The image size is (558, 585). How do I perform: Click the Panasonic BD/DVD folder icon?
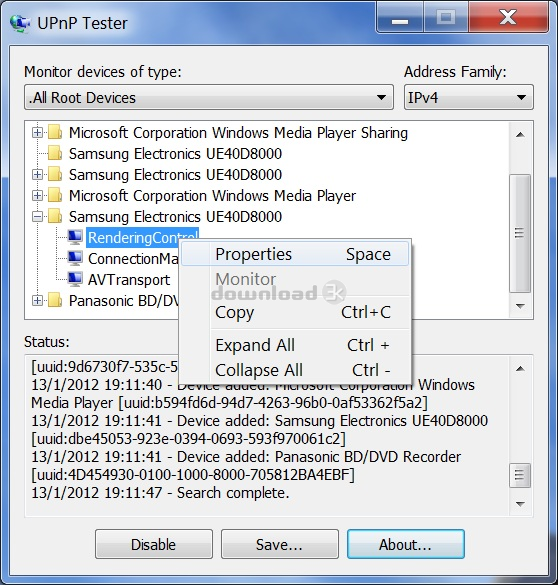tap(55, 300)
